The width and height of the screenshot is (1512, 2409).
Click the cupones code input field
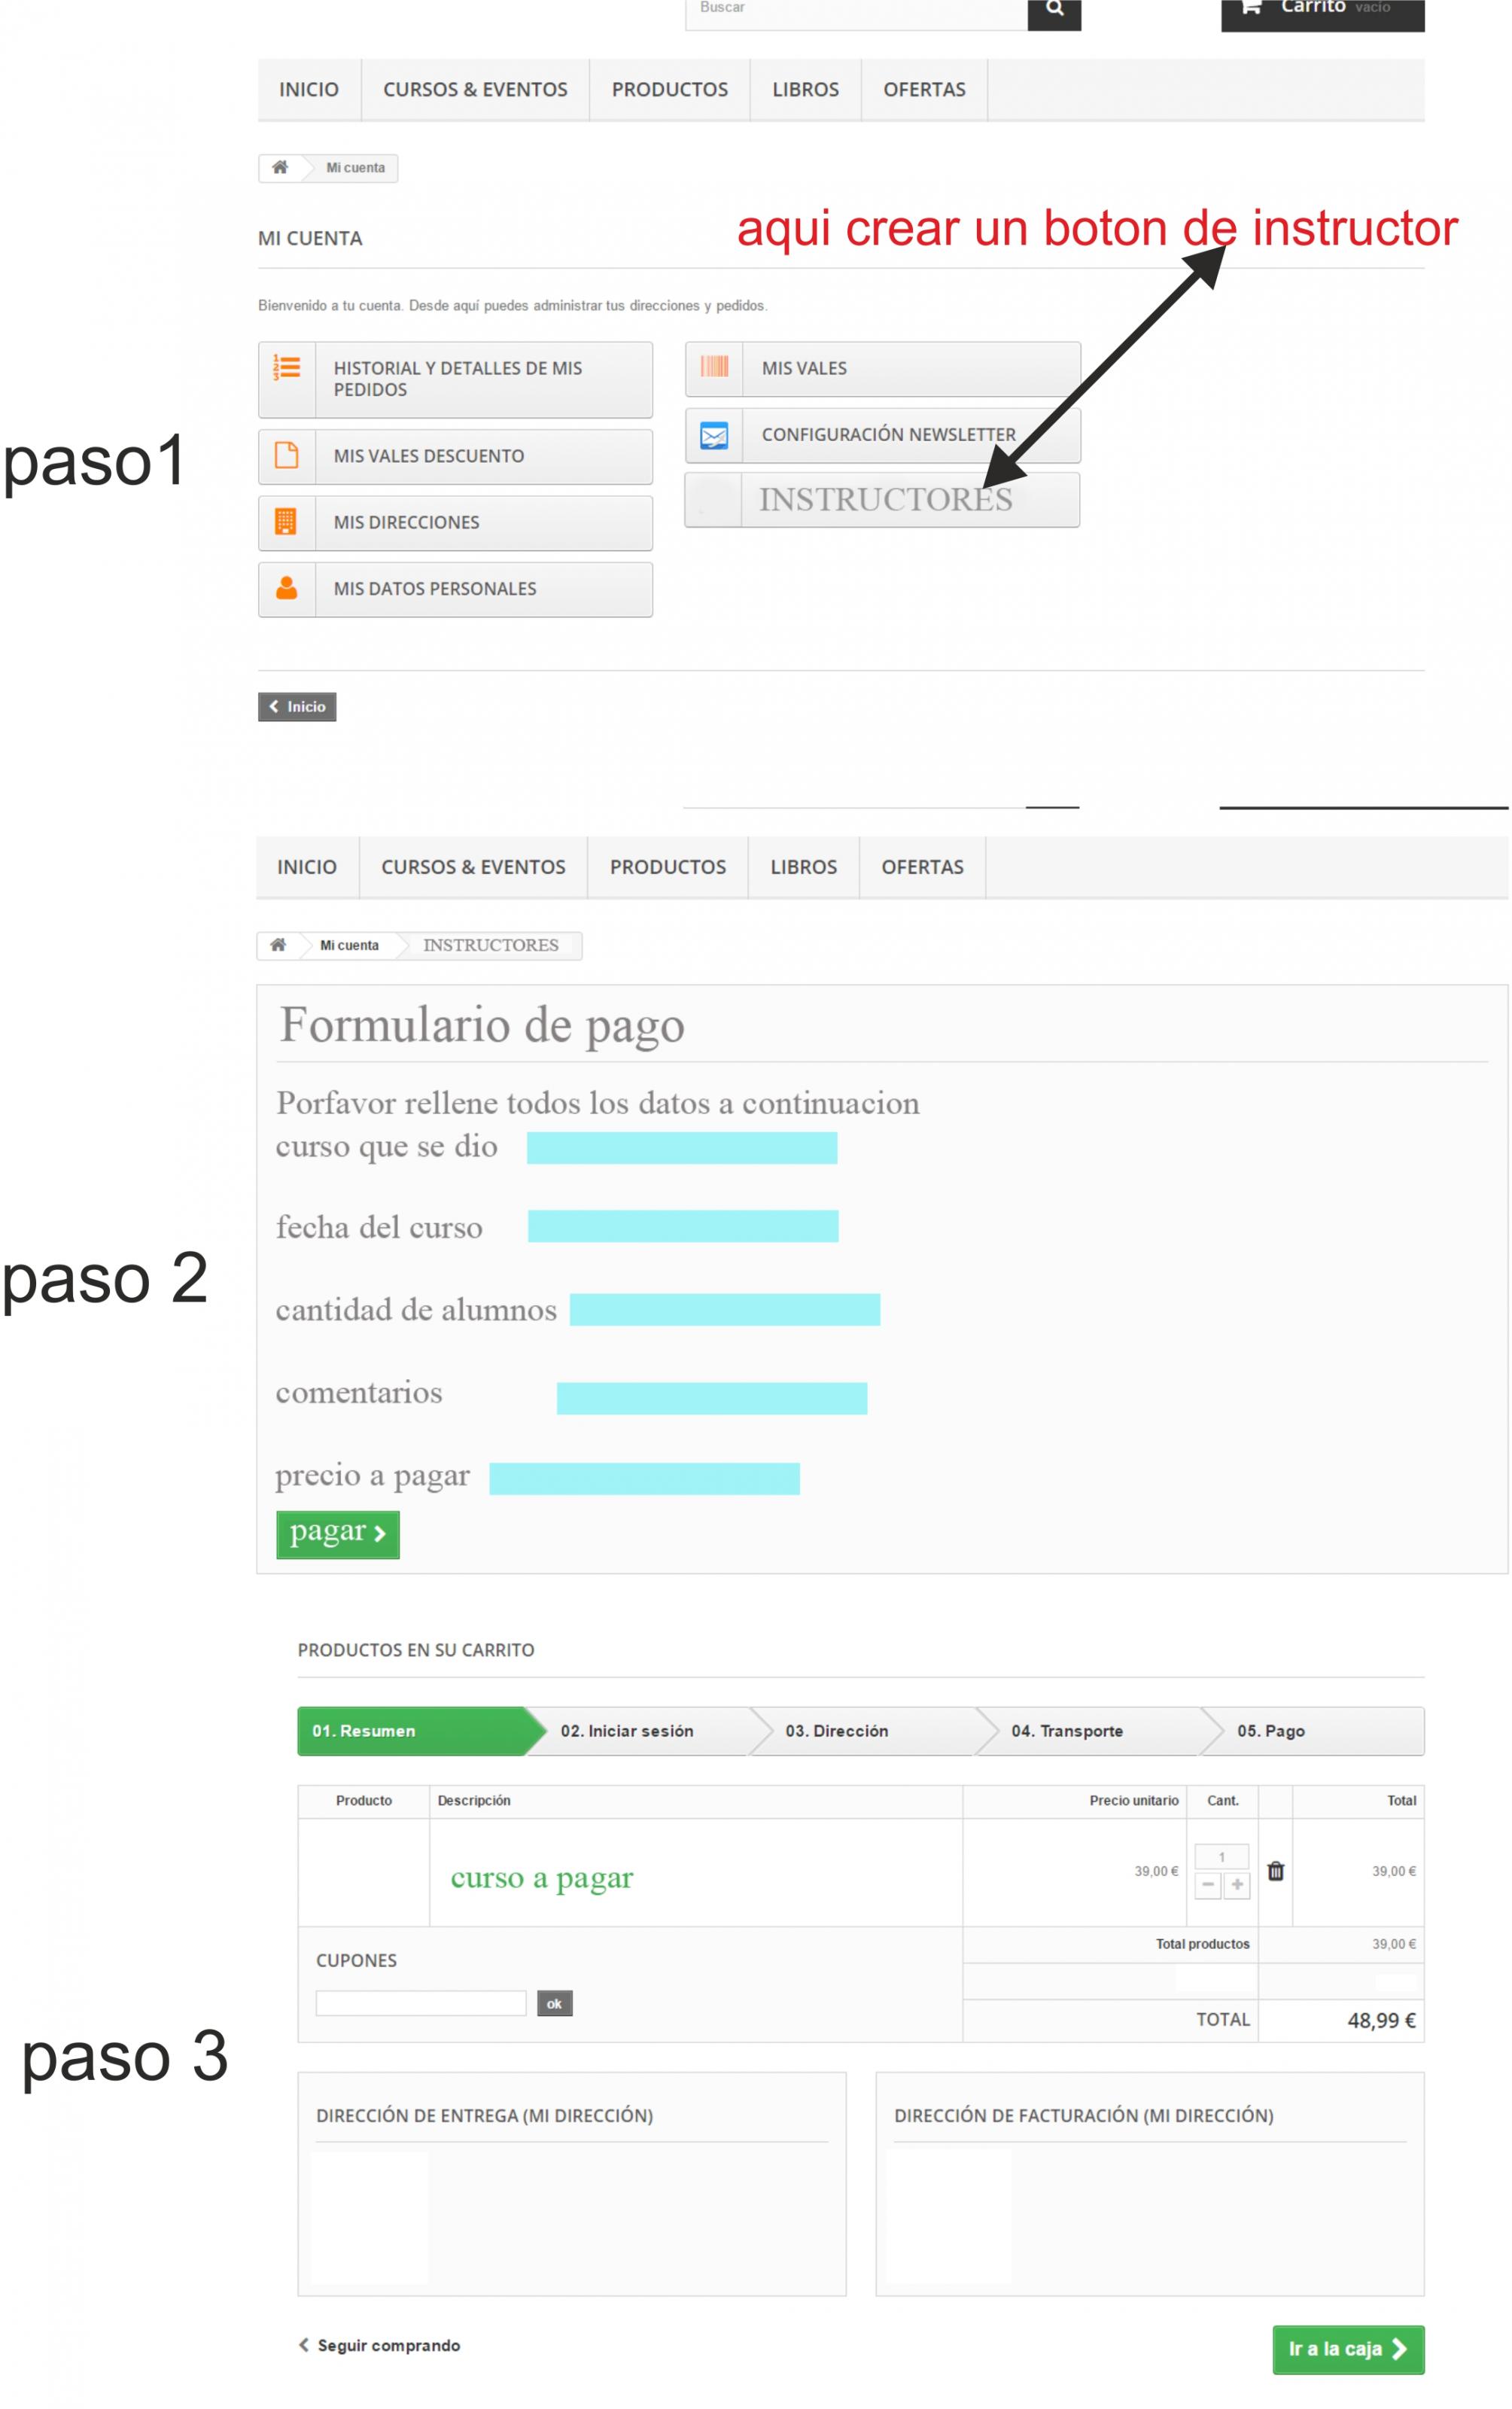pos(421,2002)
